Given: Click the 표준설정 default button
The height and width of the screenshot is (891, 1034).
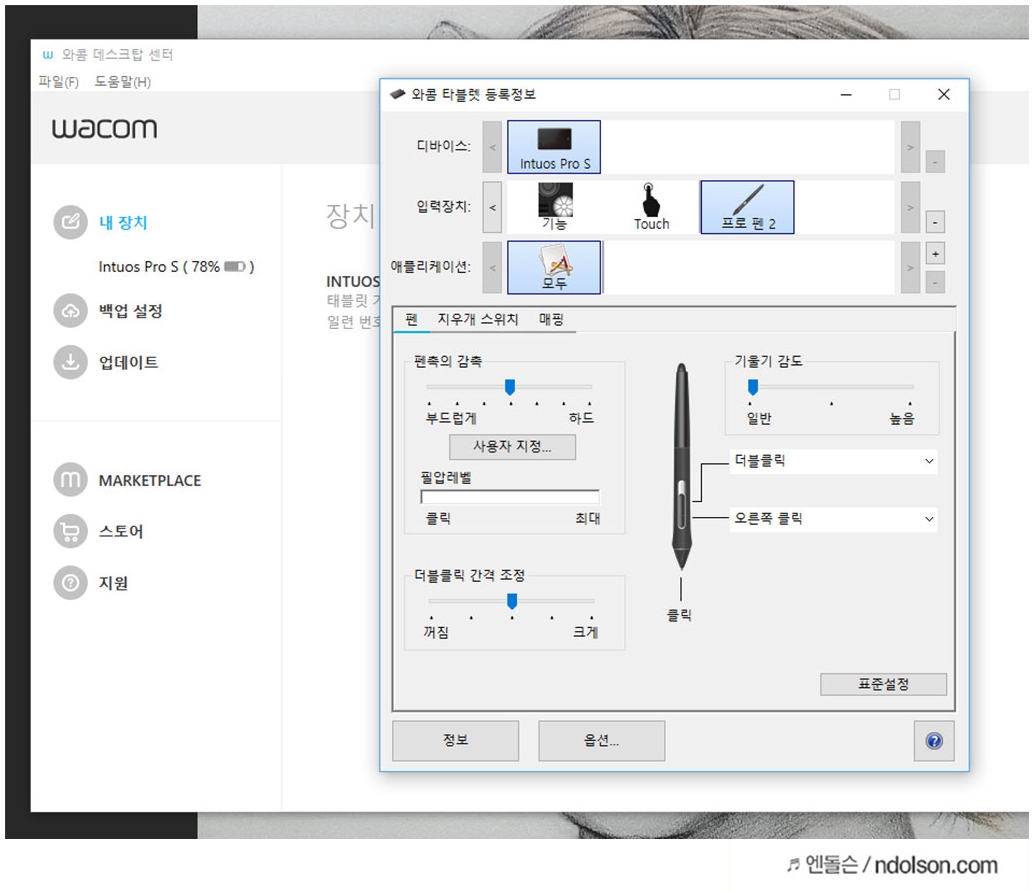Looking at the screenshot, I should (x=883, y=684).
